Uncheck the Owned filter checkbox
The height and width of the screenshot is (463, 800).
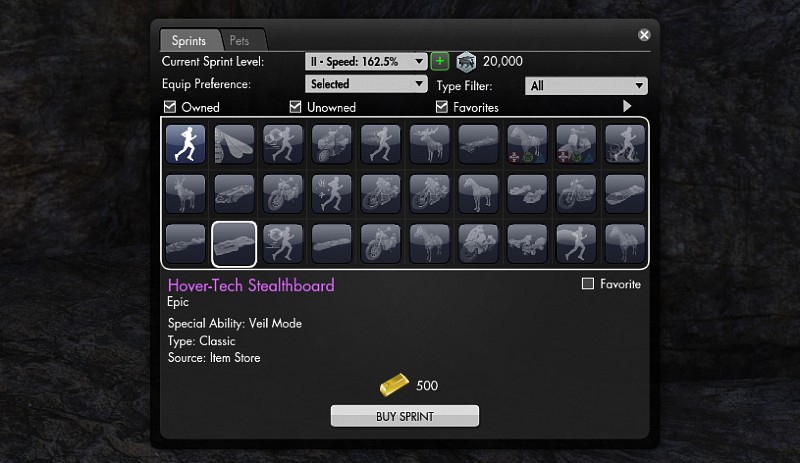(170, 107)
